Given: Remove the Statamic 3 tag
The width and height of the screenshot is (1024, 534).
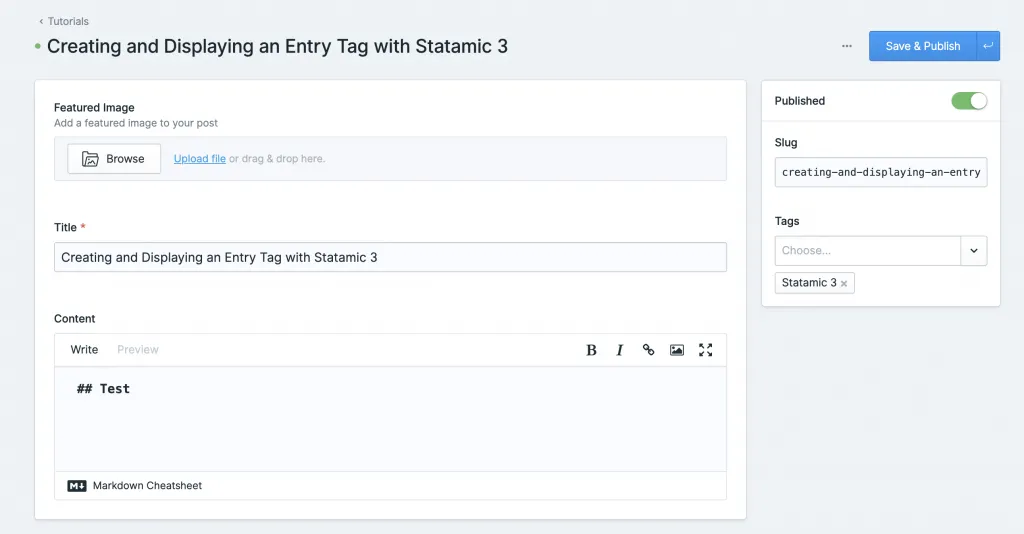Looking at the screenshot, I should (x=844, y=283).
